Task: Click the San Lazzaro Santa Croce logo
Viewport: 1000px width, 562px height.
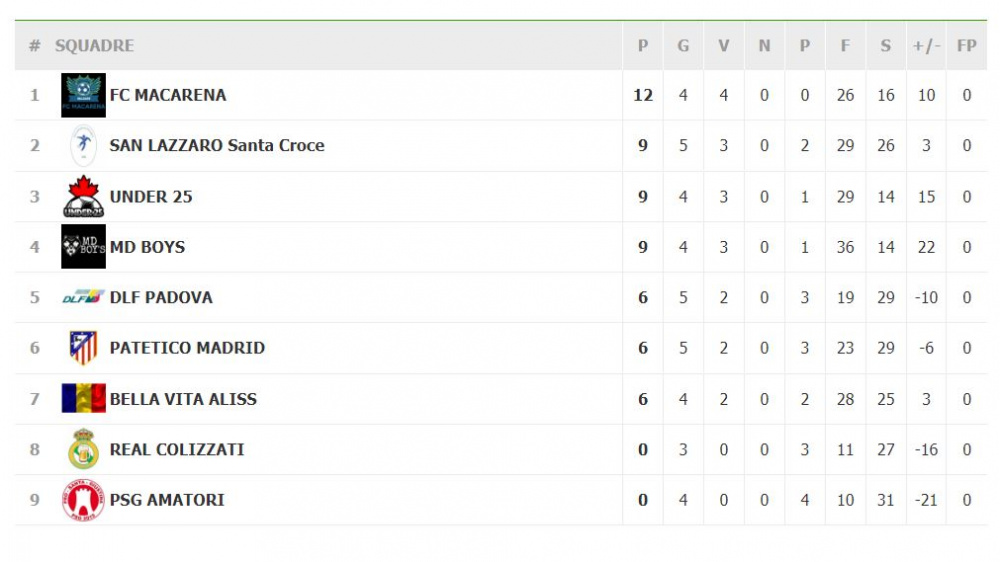Action: point(84,145)
